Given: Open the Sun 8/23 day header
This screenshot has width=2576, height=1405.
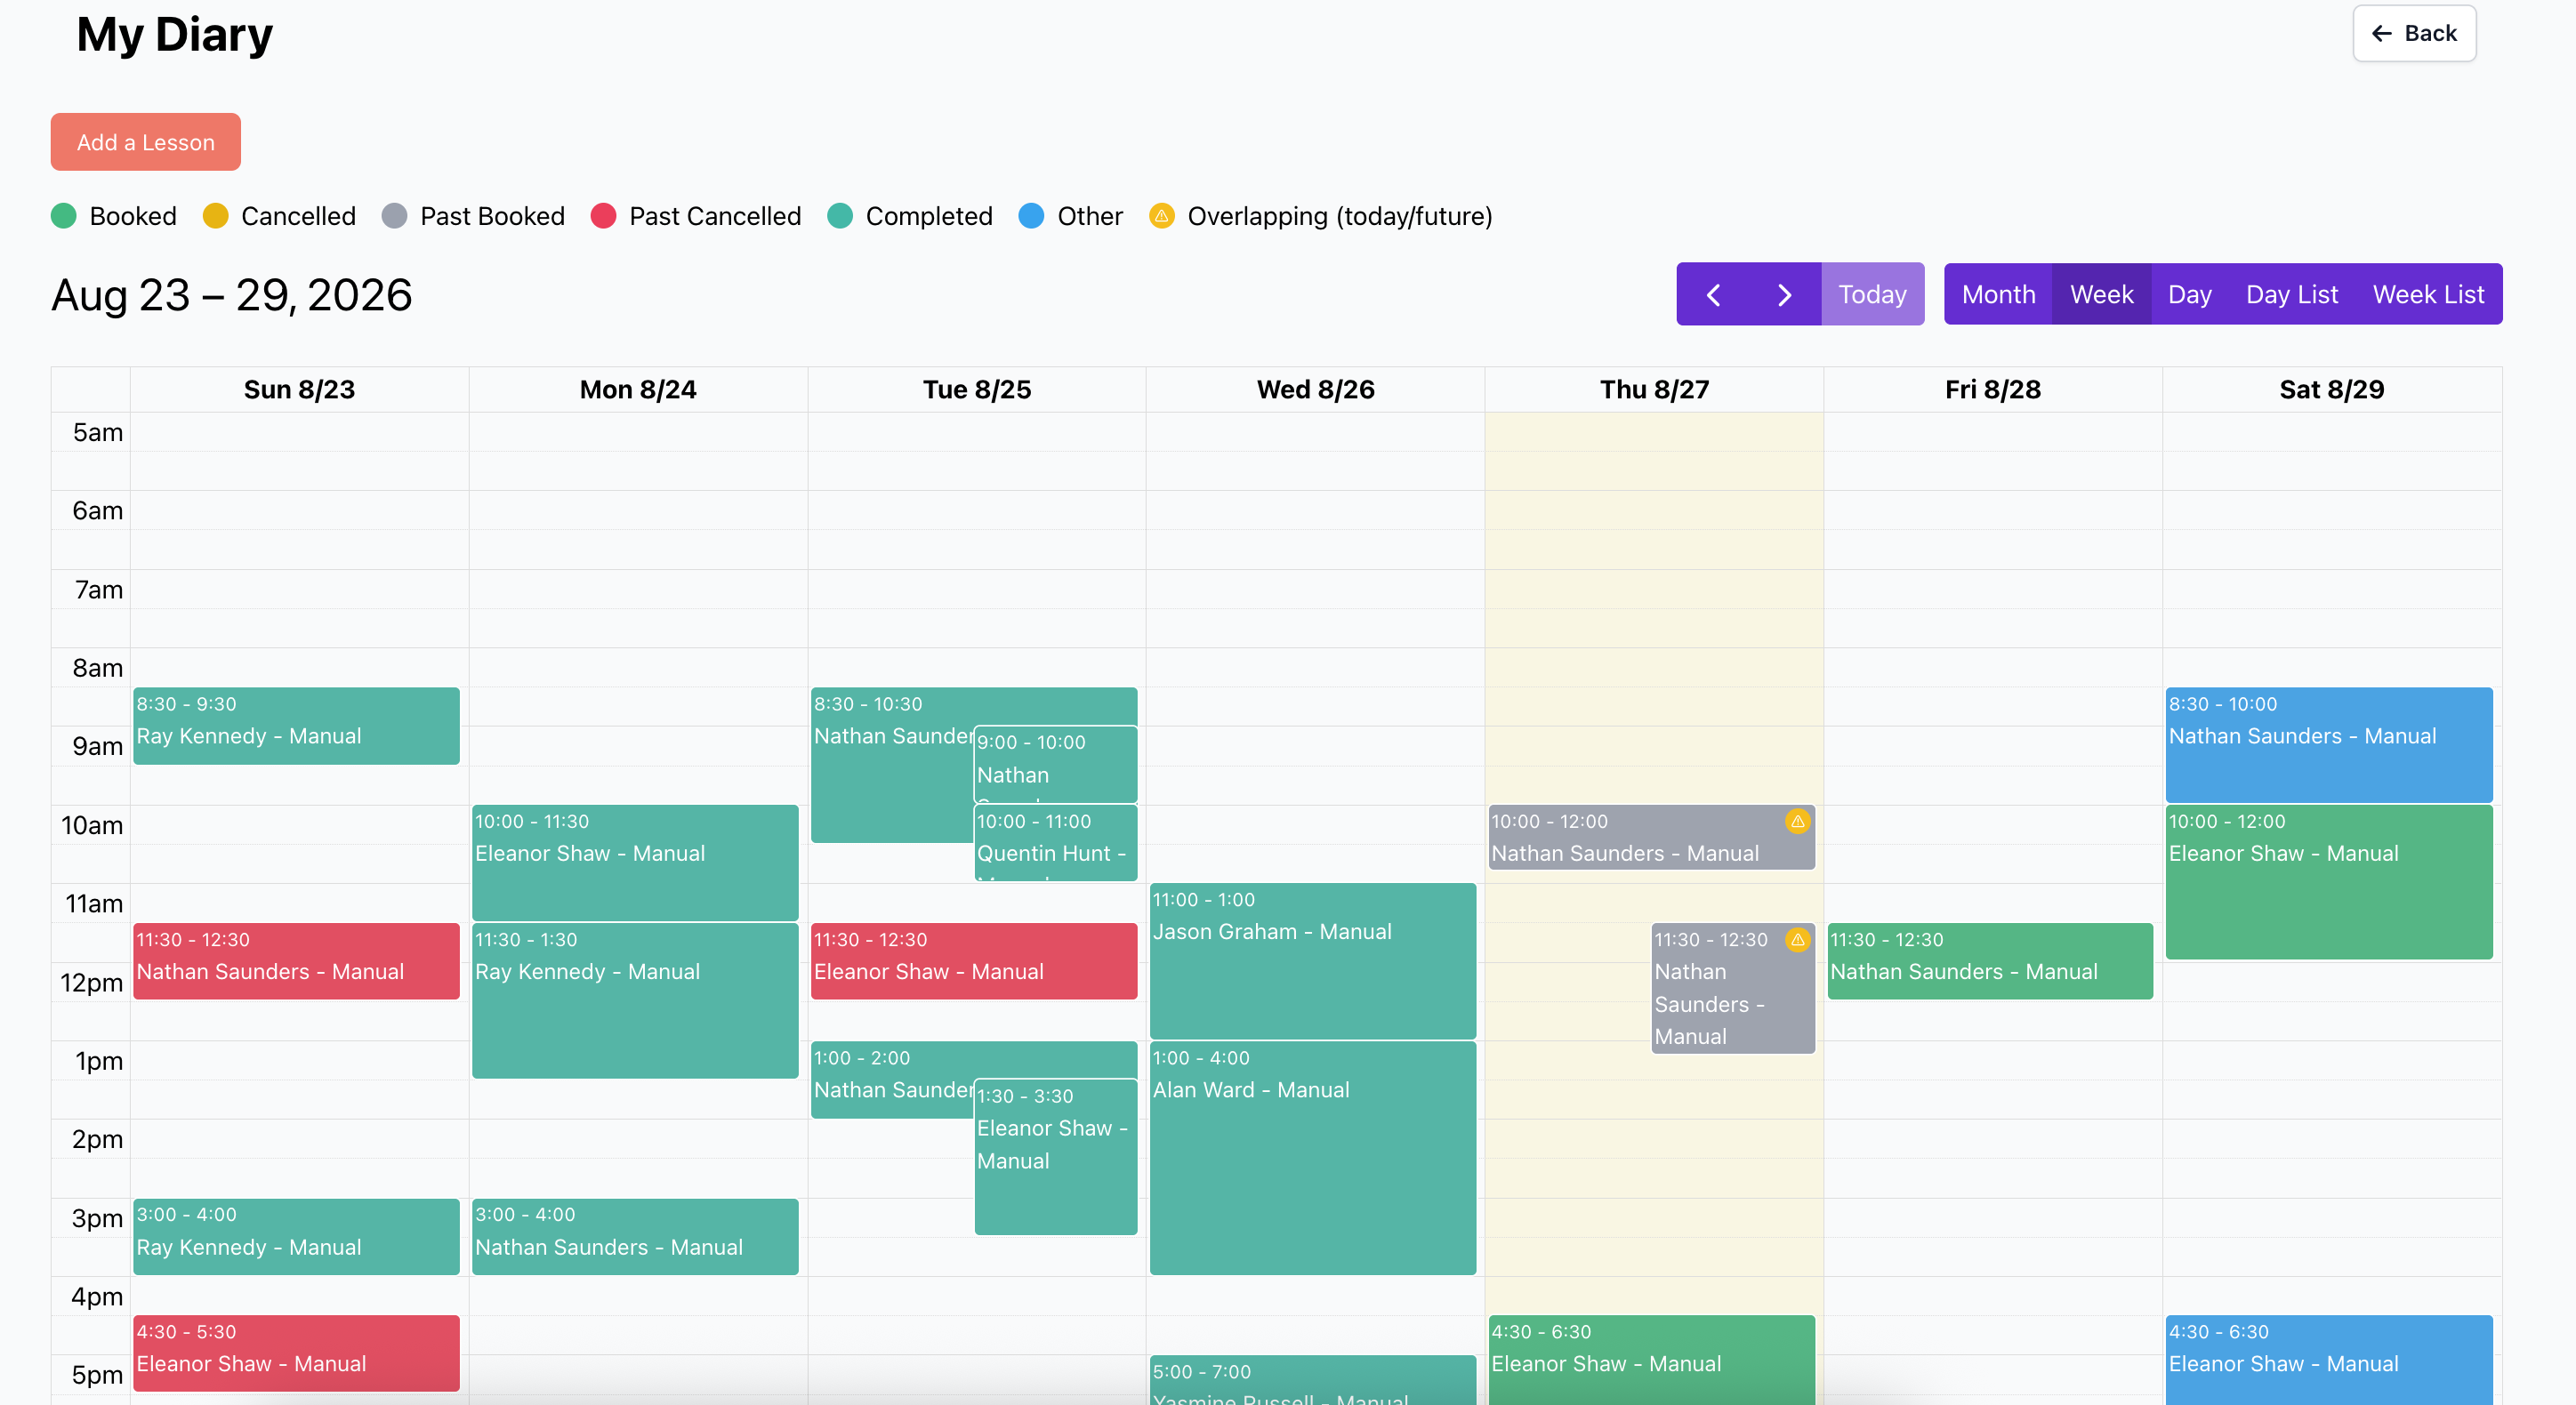Looking at the screenshot, I should pos(299,389).
